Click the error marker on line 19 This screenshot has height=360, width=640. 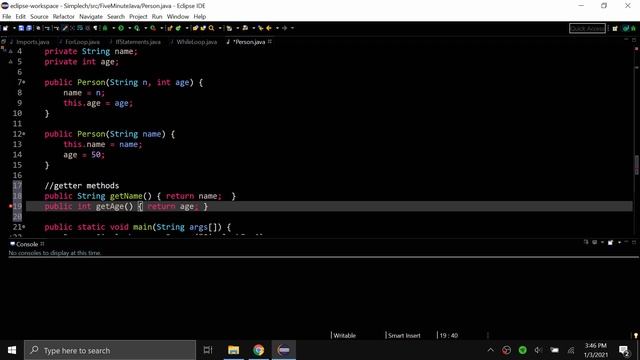(11, 207)
